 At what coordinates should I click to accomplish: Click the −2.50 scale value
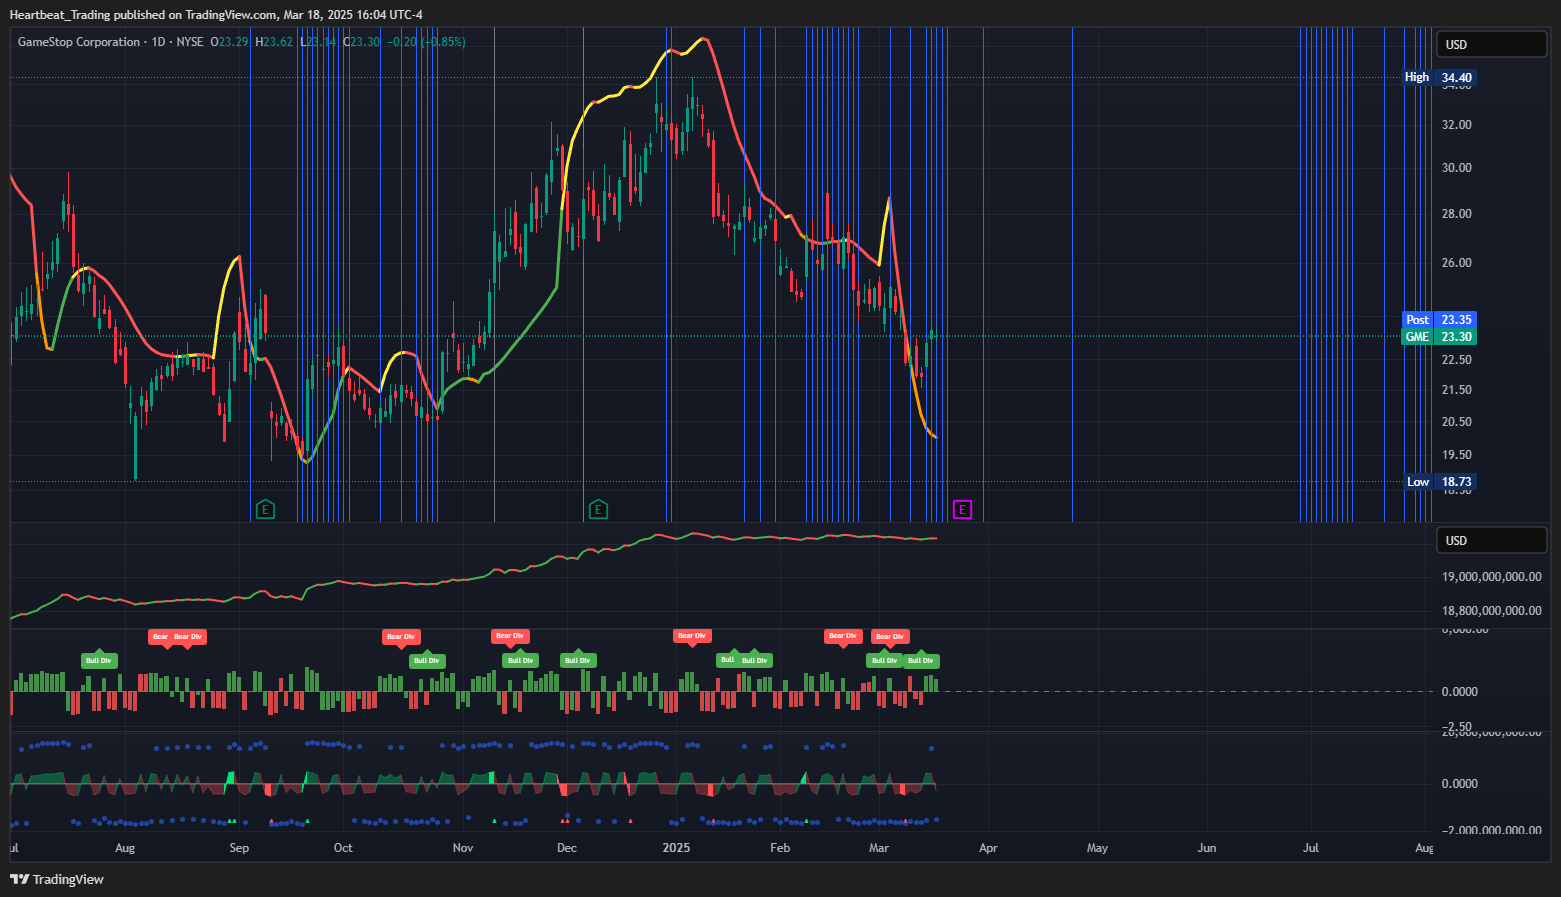[1456, 726]
